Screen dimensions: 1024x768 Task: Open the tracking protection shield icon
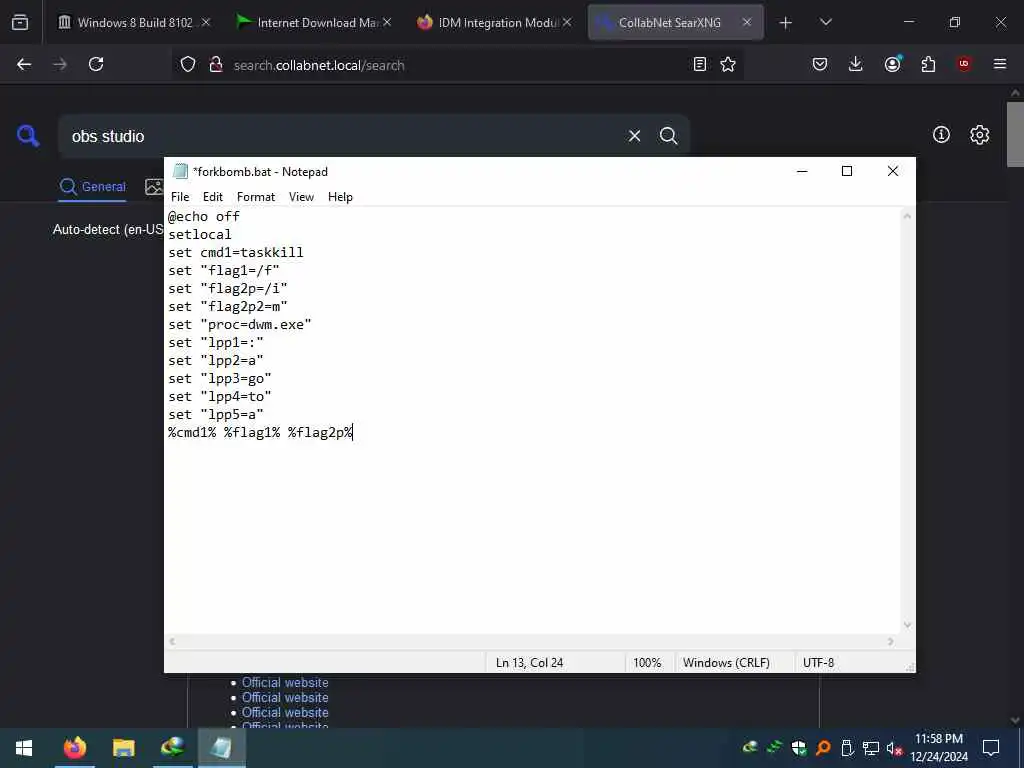coord(188,64)
